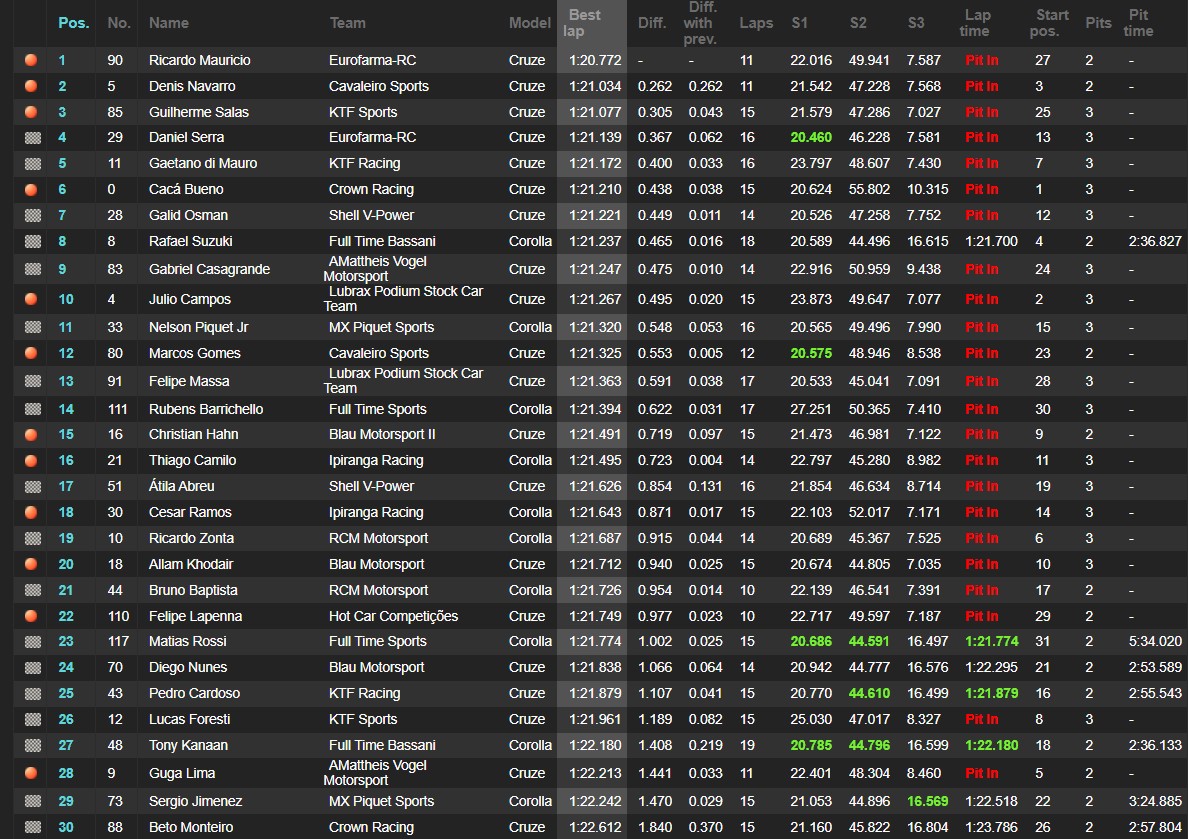The height and width of the screenshot is (839, 1188).
Task: Select Ricardo Mauricio's best lap 1:20.772
Action: pos(596,60)
